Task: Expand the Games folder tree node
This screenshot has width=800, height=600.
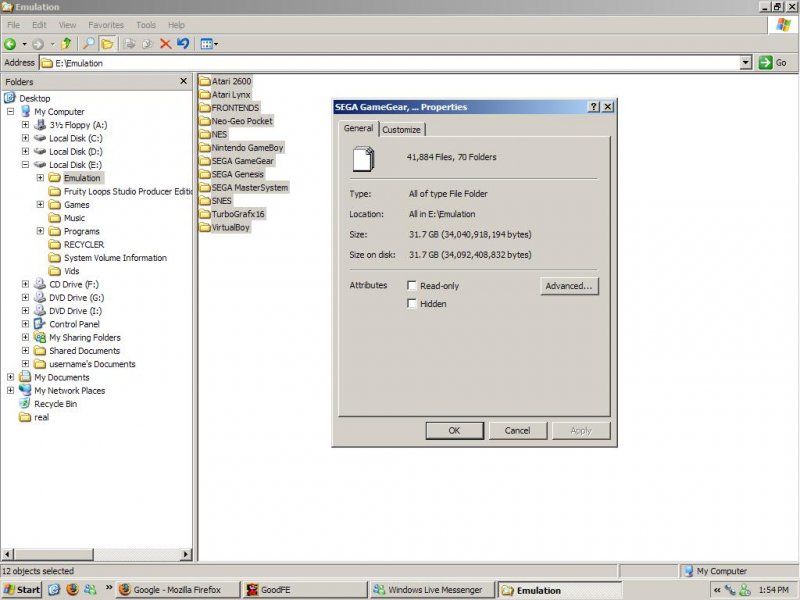Action: pos(40,204)
